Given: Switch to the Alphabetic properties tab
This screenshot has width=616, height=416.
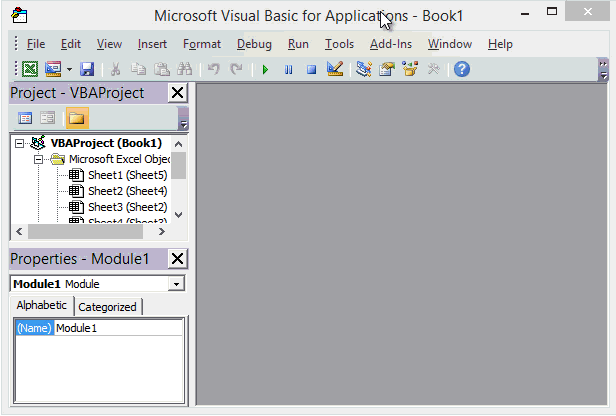Looking at the screenshot, I should [42, 306].
